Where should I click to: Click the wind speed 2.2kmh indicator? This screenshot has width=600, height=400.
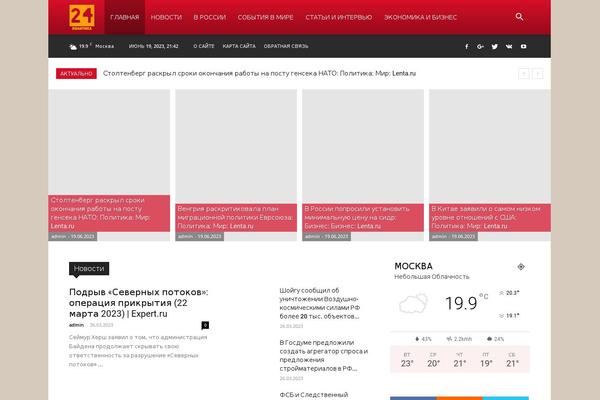(459, 339)
